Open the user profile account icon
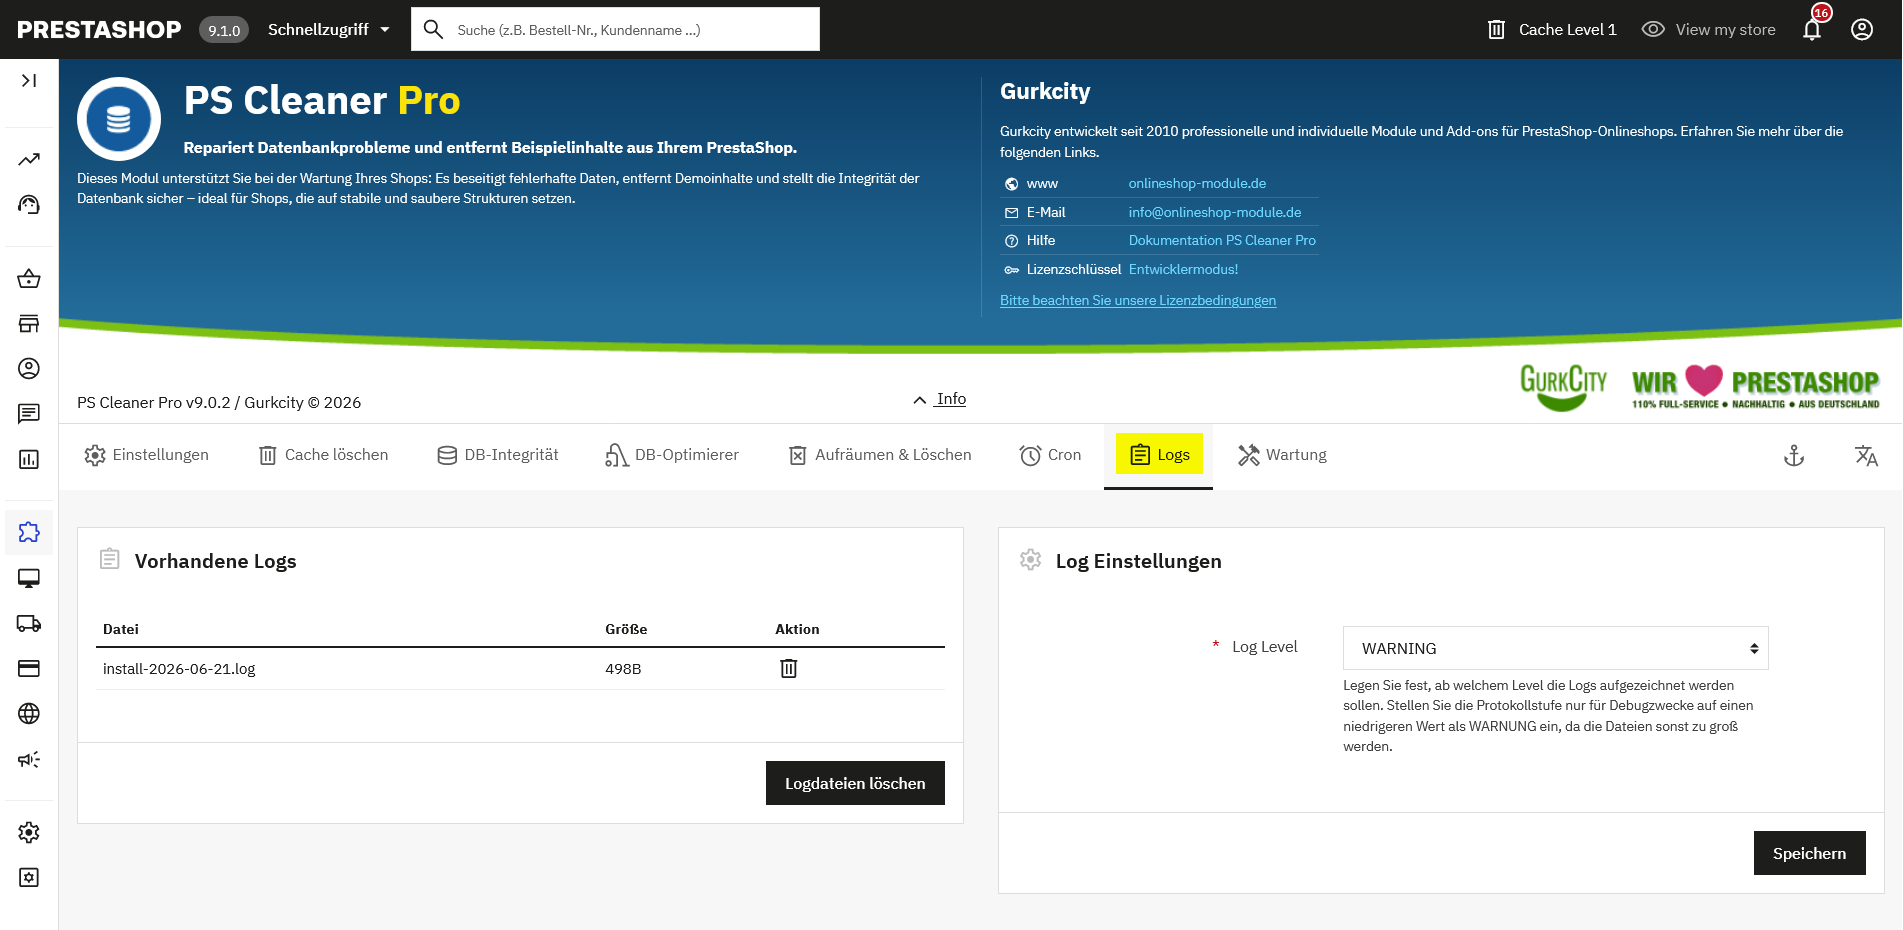1903x930 pixels. pos(1862,29)
